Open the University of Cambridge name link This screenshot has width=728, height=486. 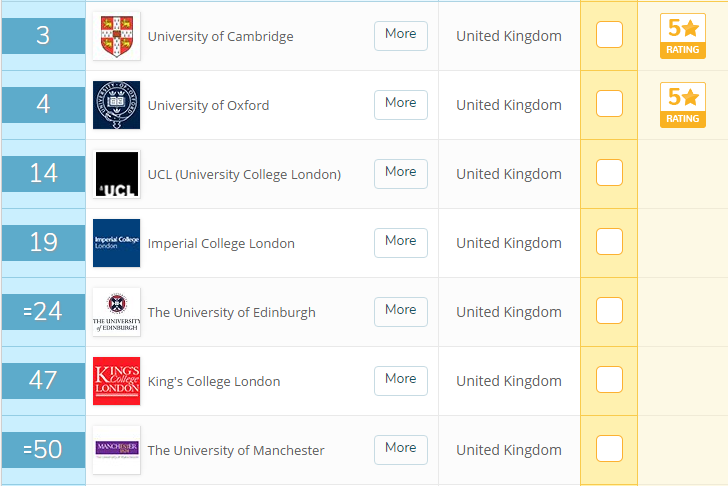pos(220,36)
